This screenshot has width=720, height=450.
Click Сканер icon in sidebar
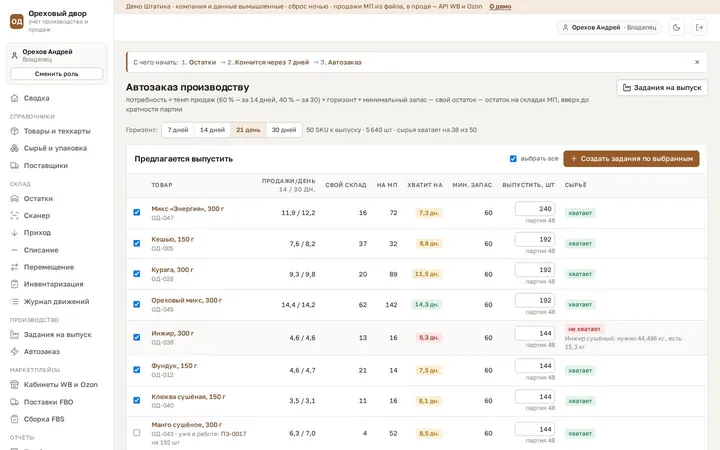point(15,216)
